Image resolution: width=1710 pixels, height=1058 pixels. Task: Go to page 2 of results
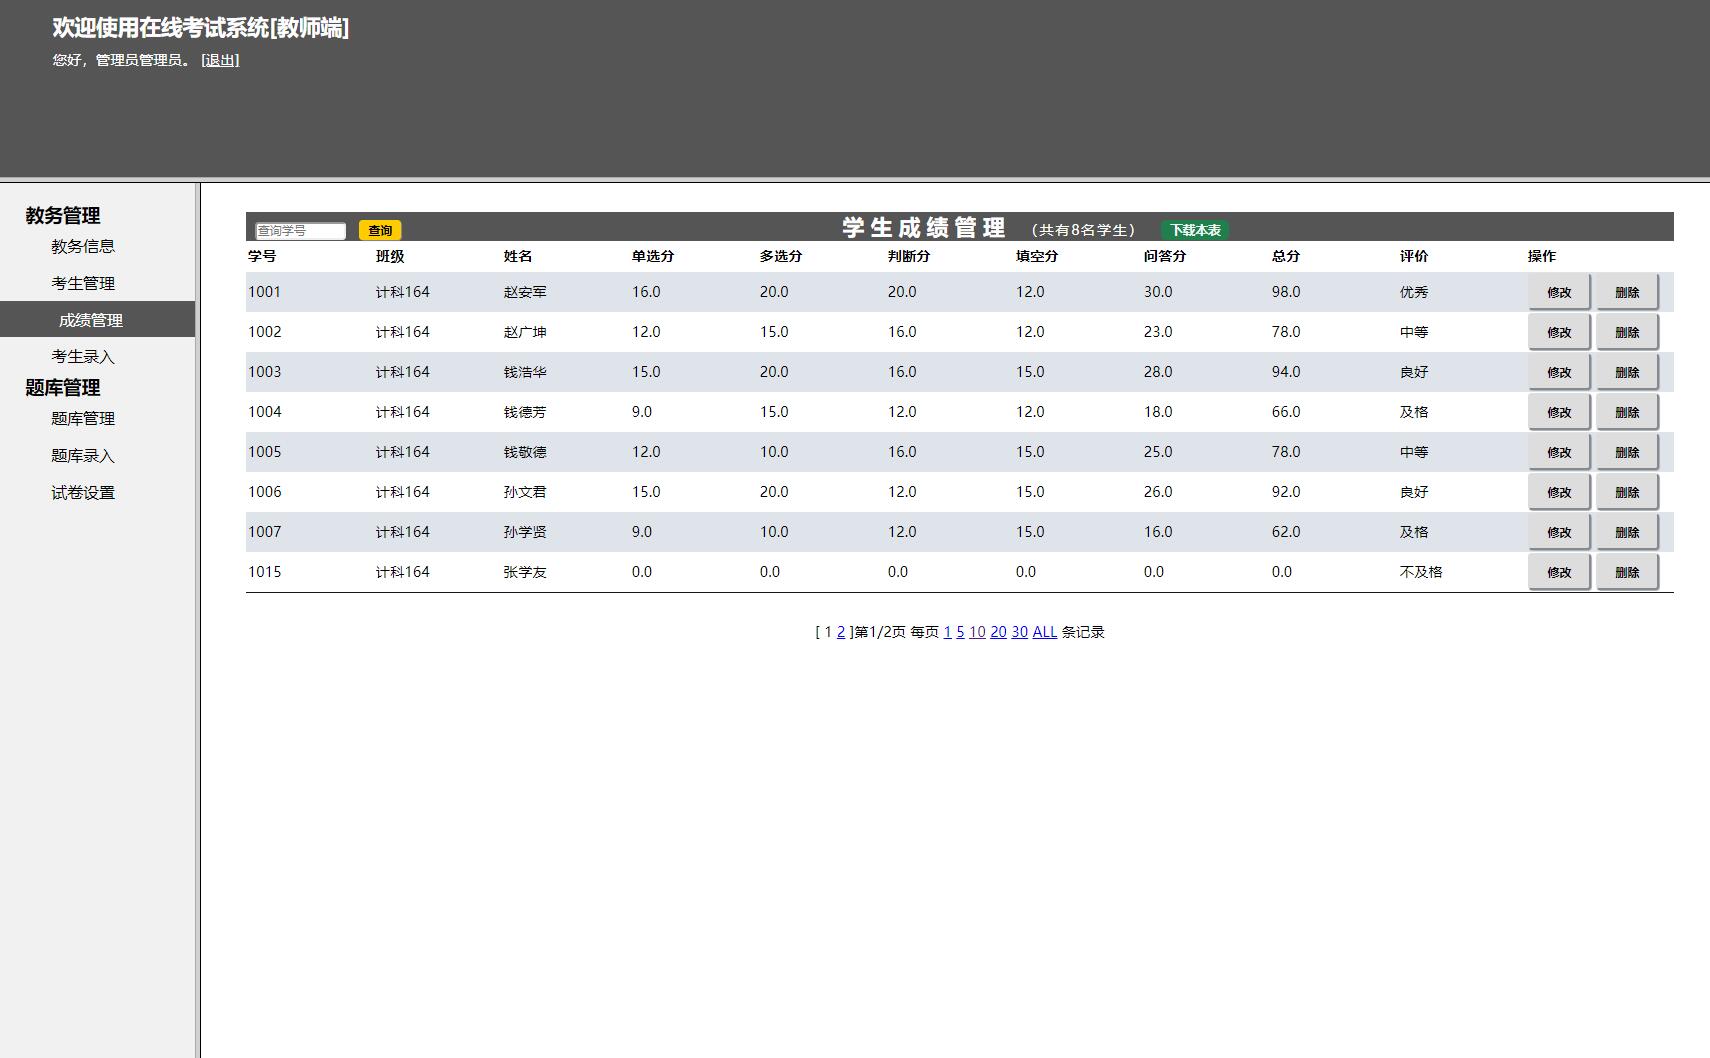(841, 632)
